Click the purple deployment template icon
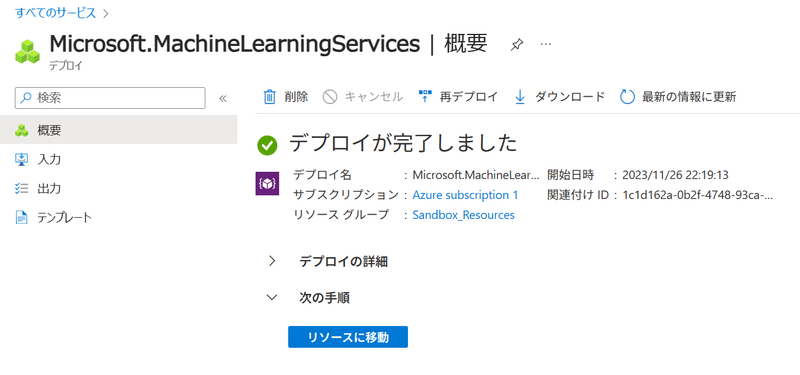Screen dimensions: 800x375 pos(267,184)
